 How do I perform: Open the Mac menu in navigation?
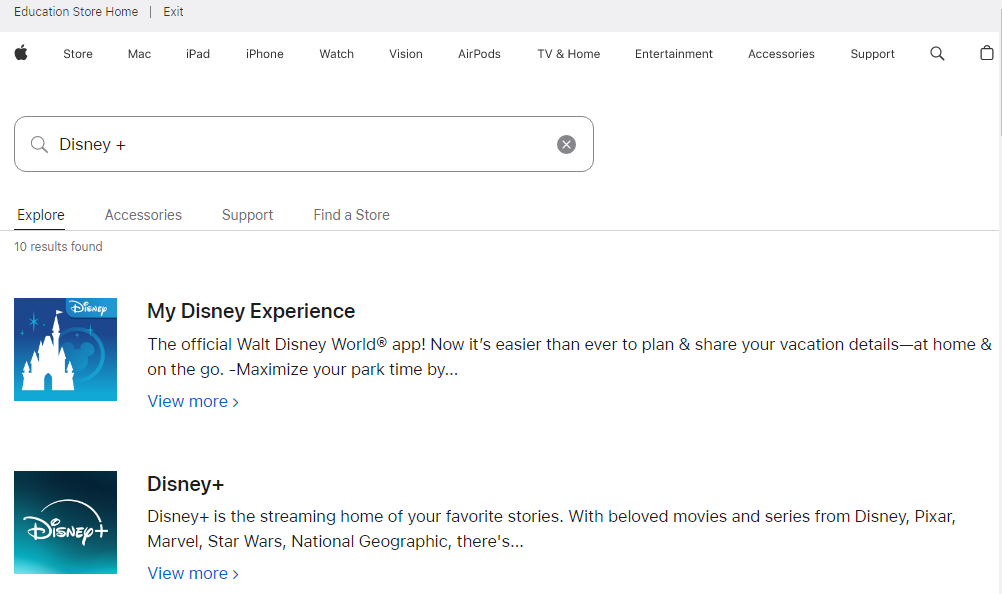(139, 54)
